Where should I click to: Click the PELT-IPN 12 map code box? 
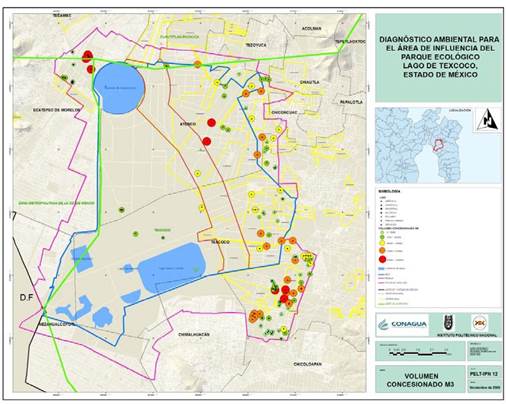click(484, 374)
